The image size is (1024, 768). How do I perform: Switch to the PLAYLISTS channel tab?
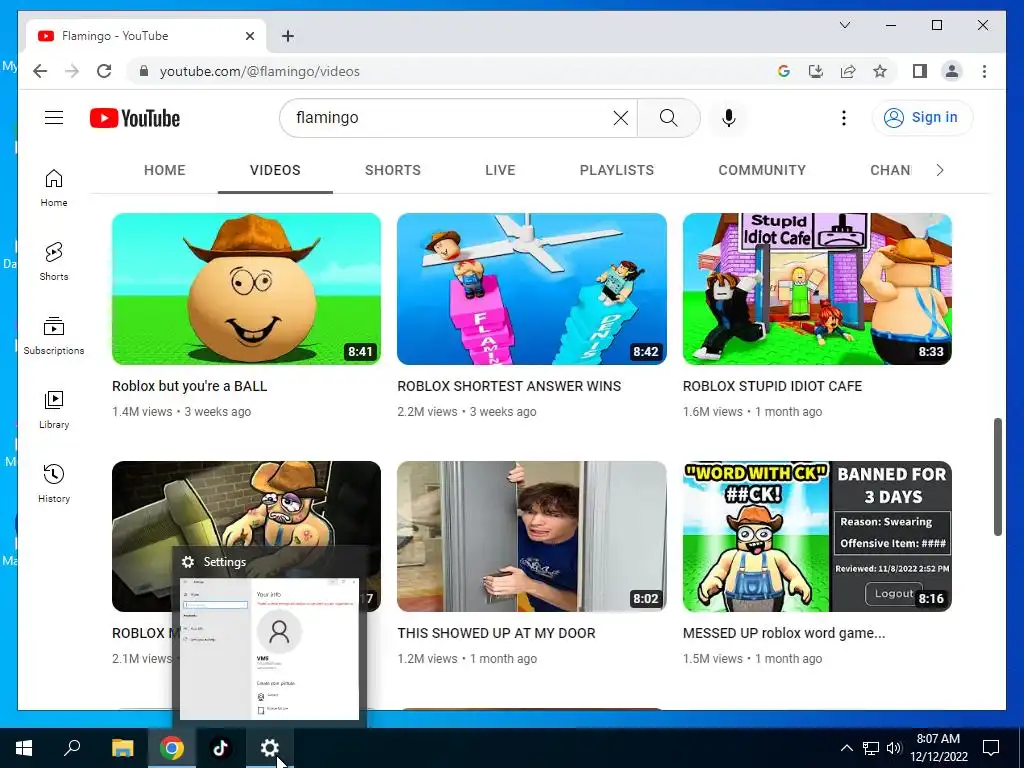point(616,170)
